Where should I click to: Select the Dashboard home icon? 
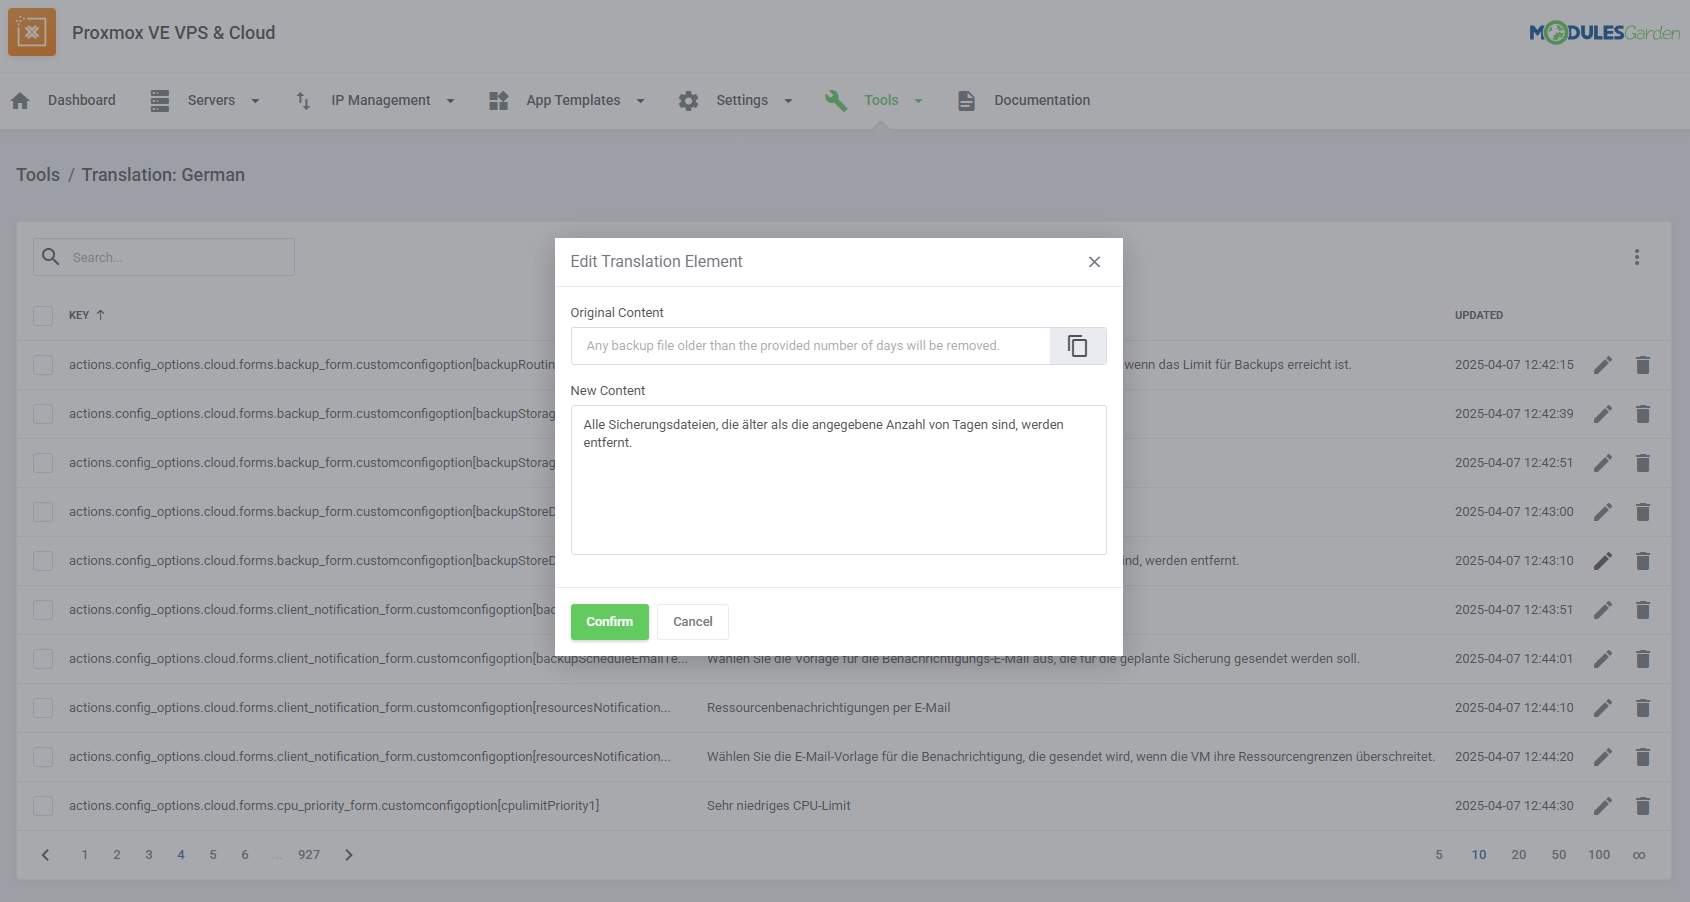[20, 100]
